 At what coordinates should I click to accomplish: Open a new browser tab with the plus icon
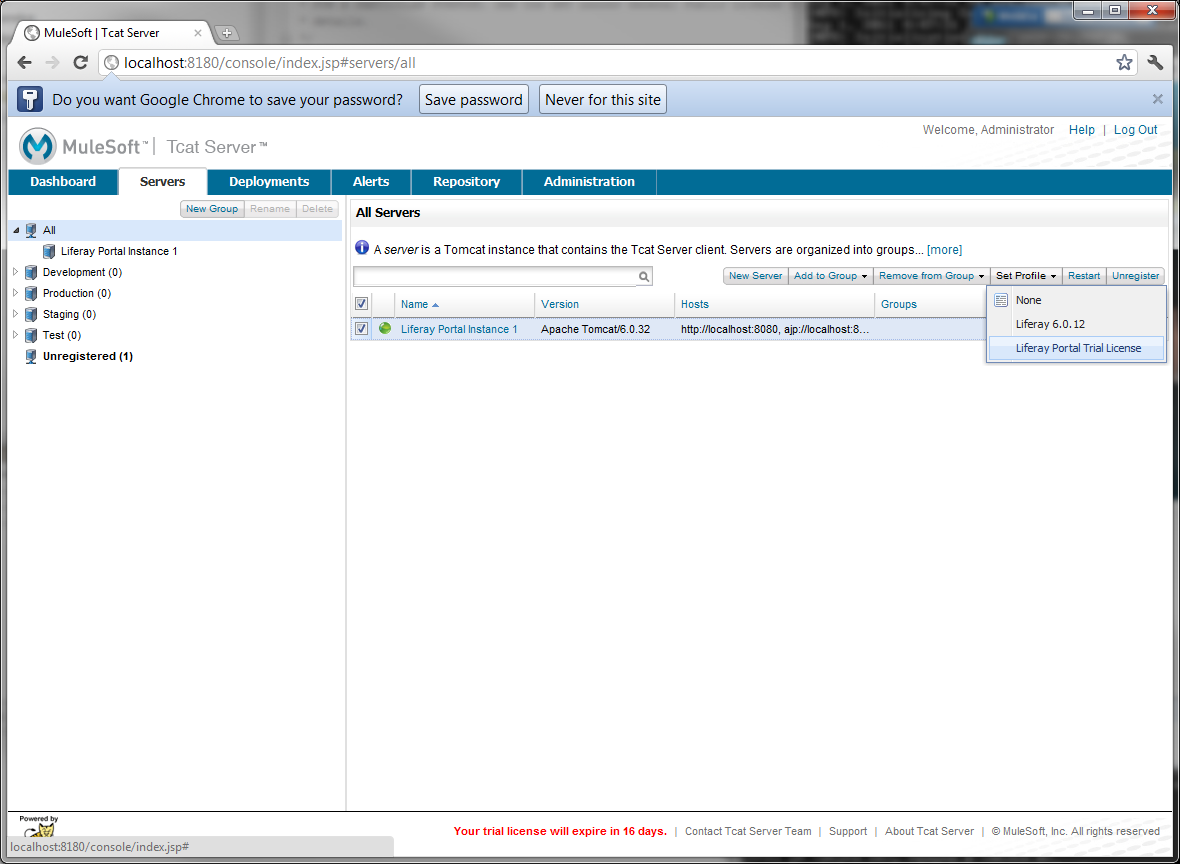[x=226, y=33]
